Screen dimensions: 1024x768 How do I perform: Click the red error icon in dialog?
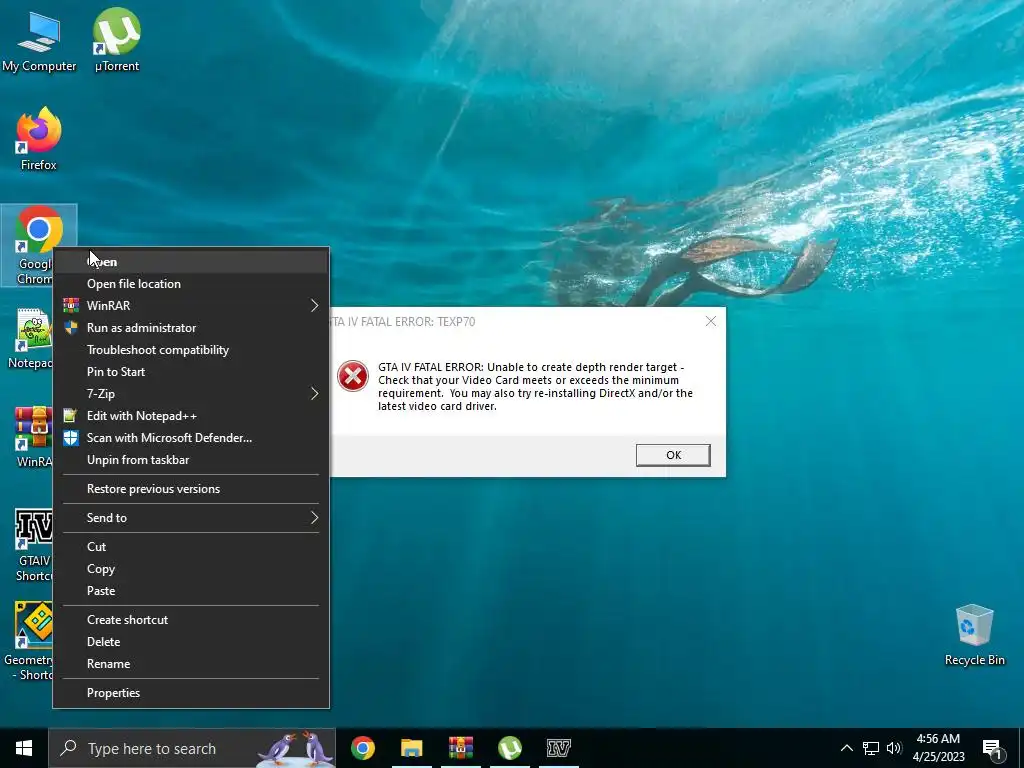(353, 376)
